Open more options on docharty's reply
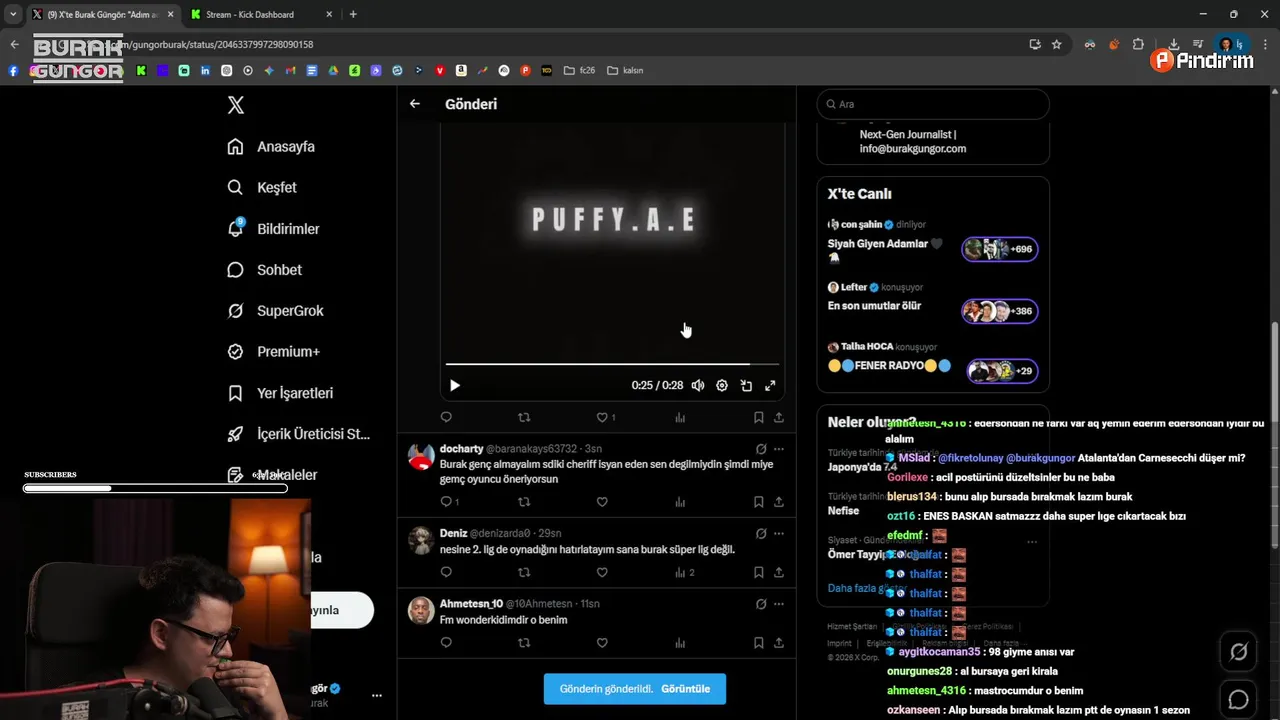 (779, 449)
